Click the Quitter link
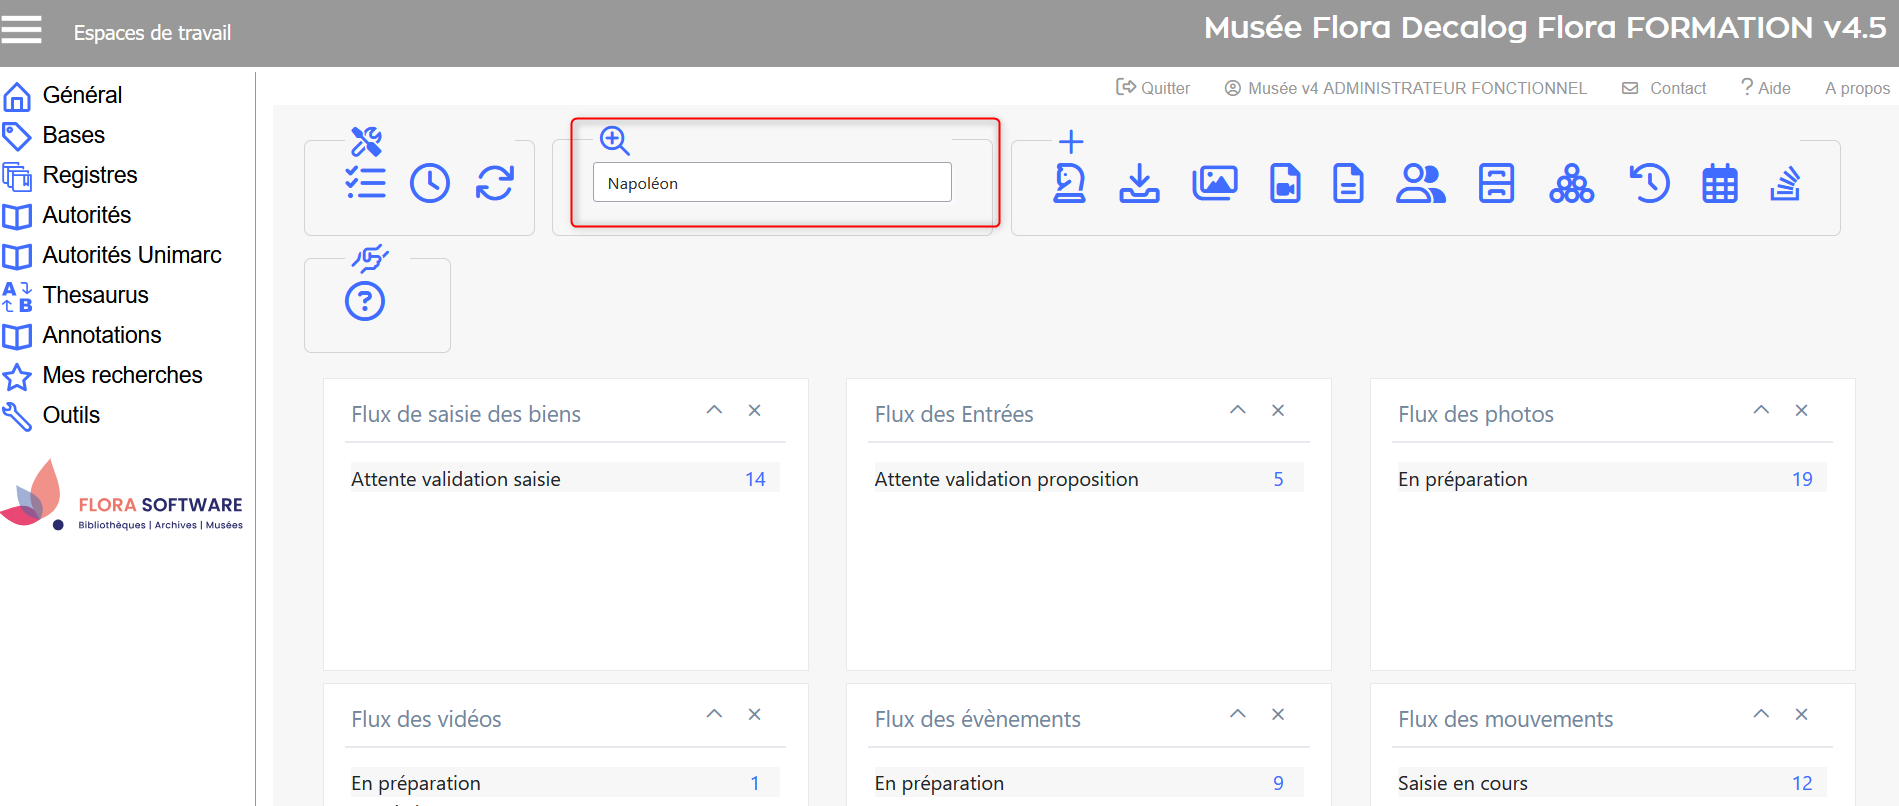This screenshot has height=806, width=1899. click(1154, 88)
